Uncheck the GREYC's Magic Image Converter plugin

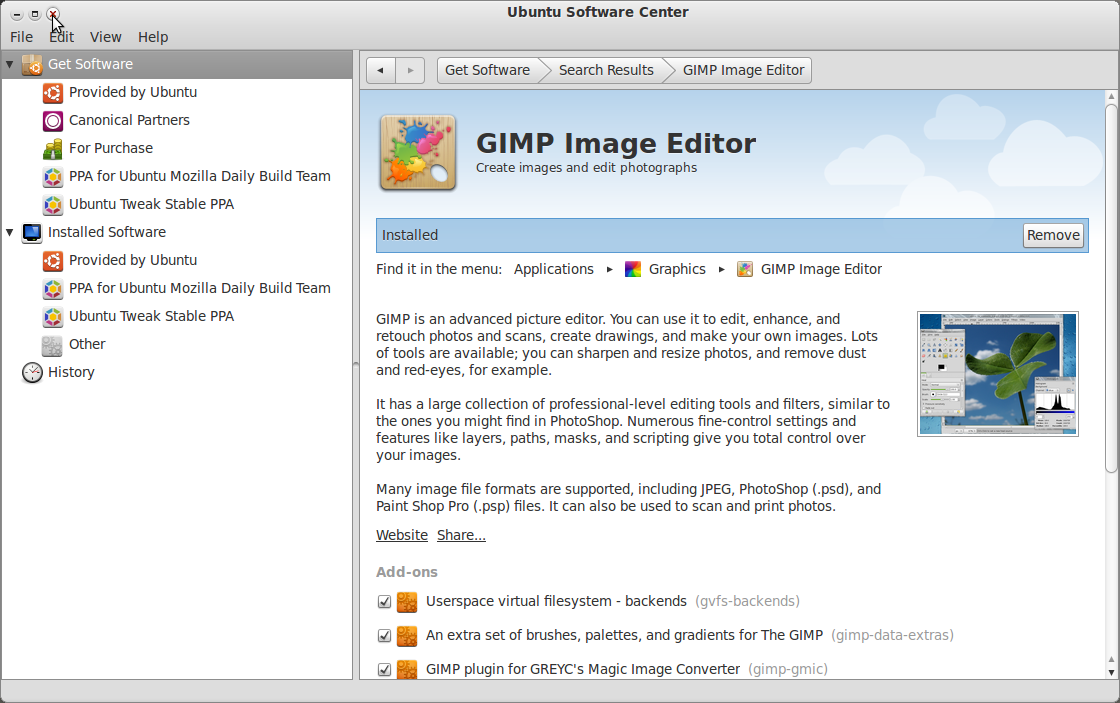tap(384, 669)
